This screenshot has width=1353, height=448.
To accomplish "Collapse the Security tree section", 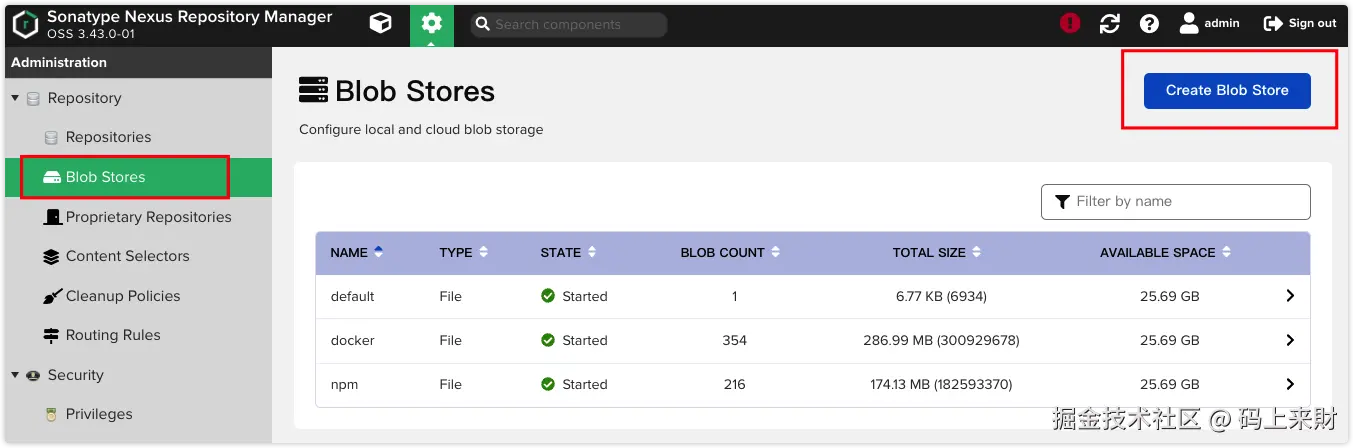I will [15, 375].
